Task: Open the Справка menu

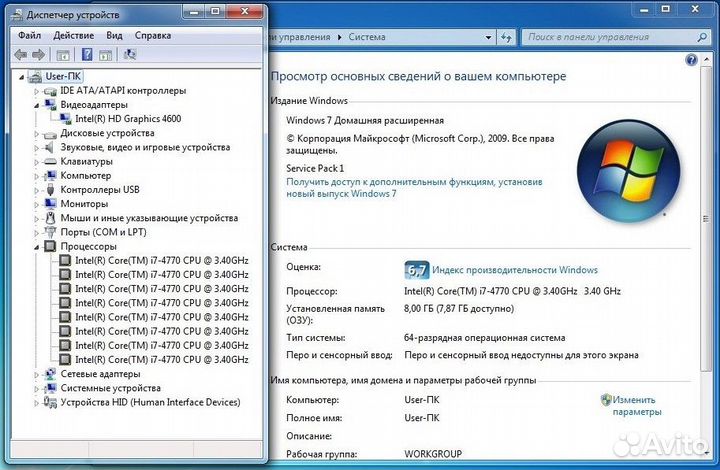Action: tap(153, 35)
